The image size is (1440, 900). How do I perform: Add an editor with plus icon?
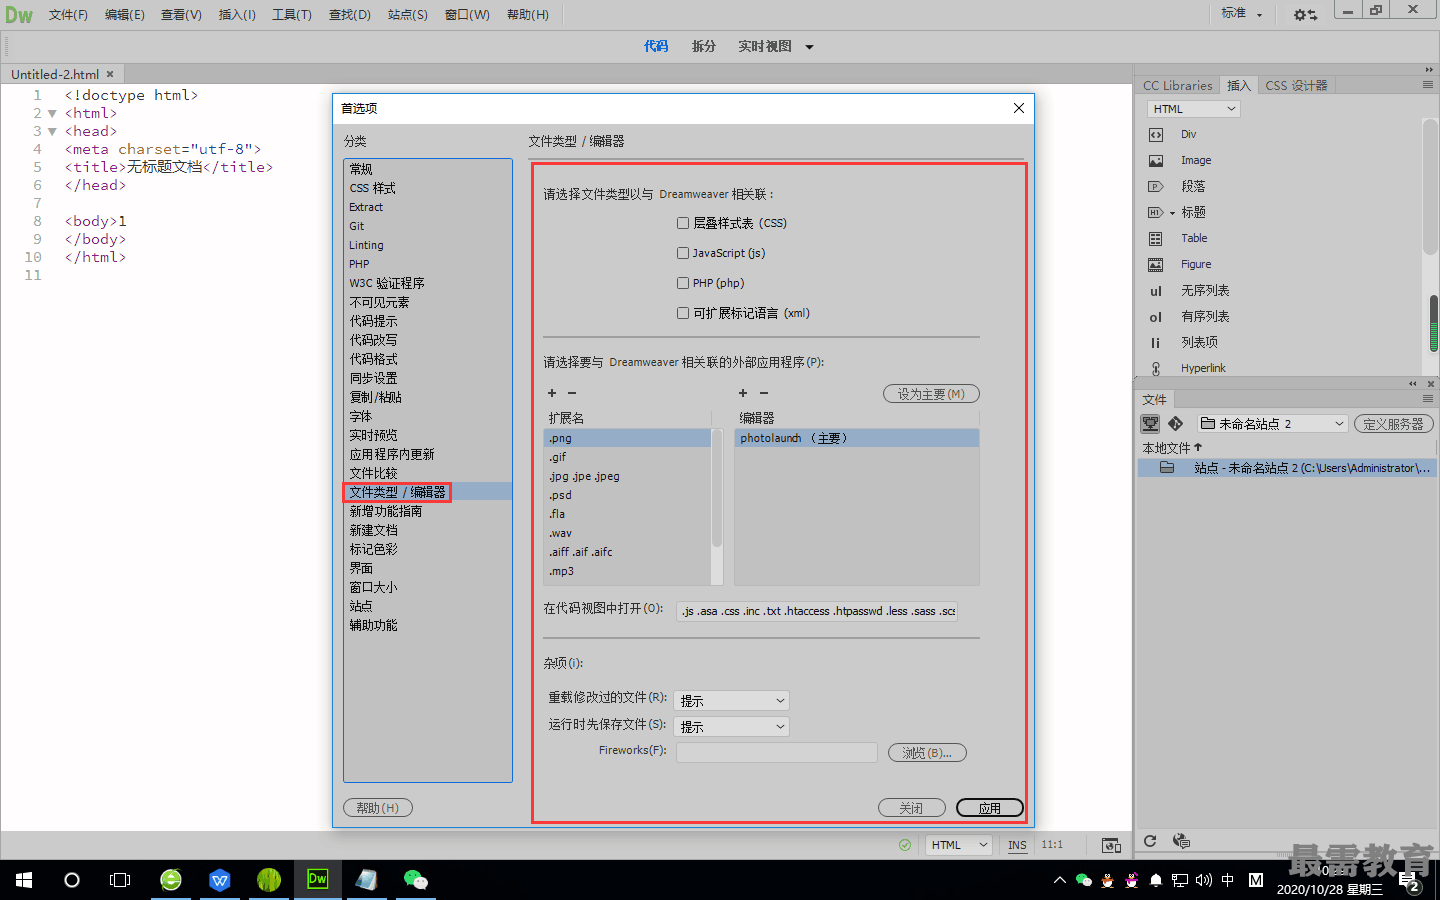click(x=743, y=393)
